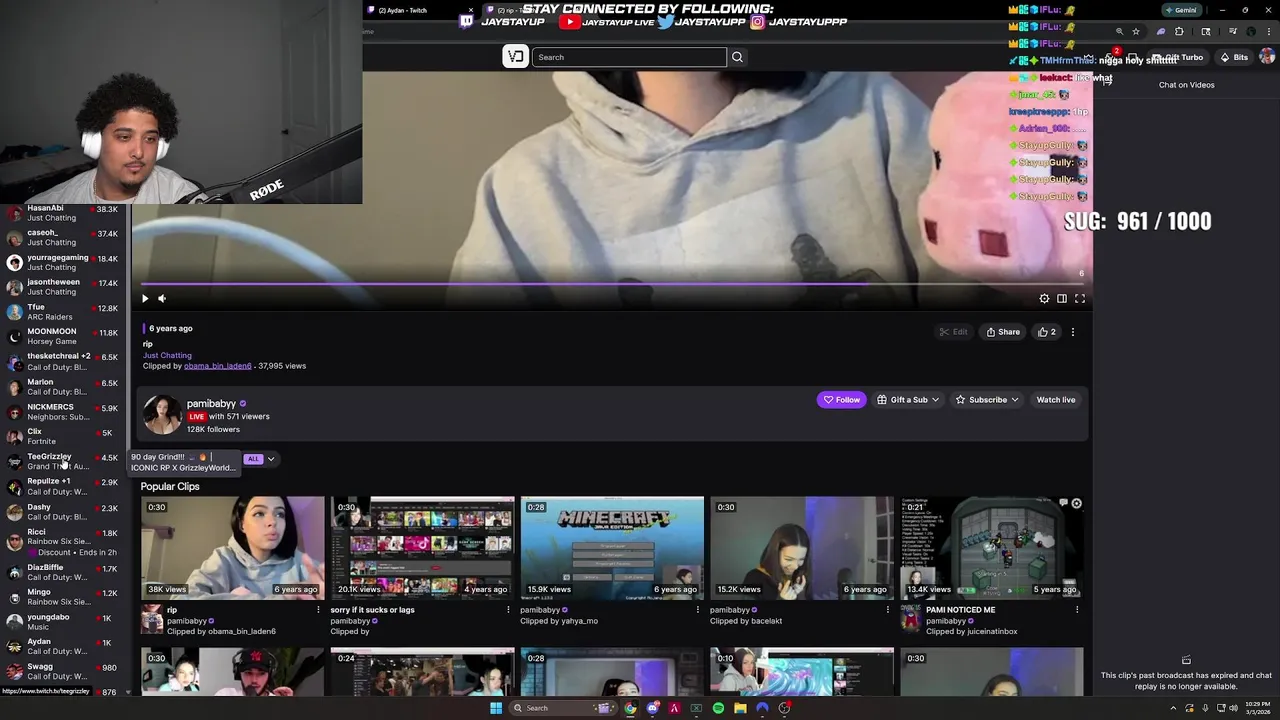Open DiazBiffle channel in sidebar

(63, 572)
